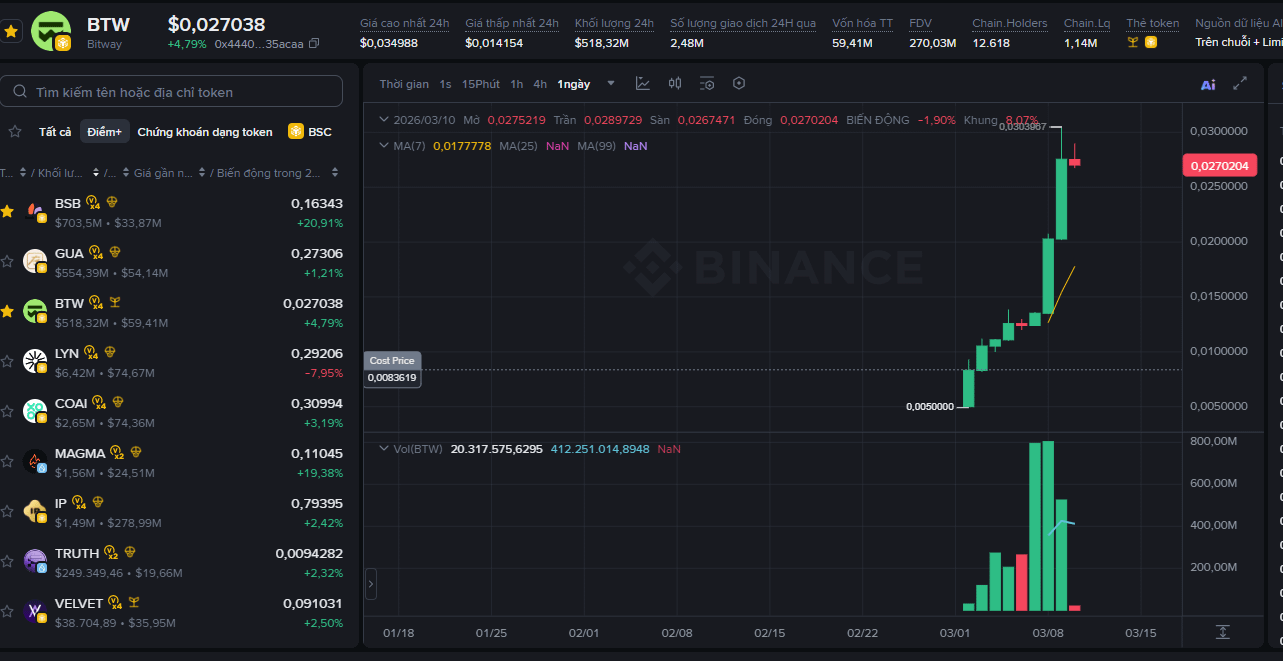This screenshot has width=1283, height=661.
Task: Expand chart to fullscreen
Action: (1240, 84)
